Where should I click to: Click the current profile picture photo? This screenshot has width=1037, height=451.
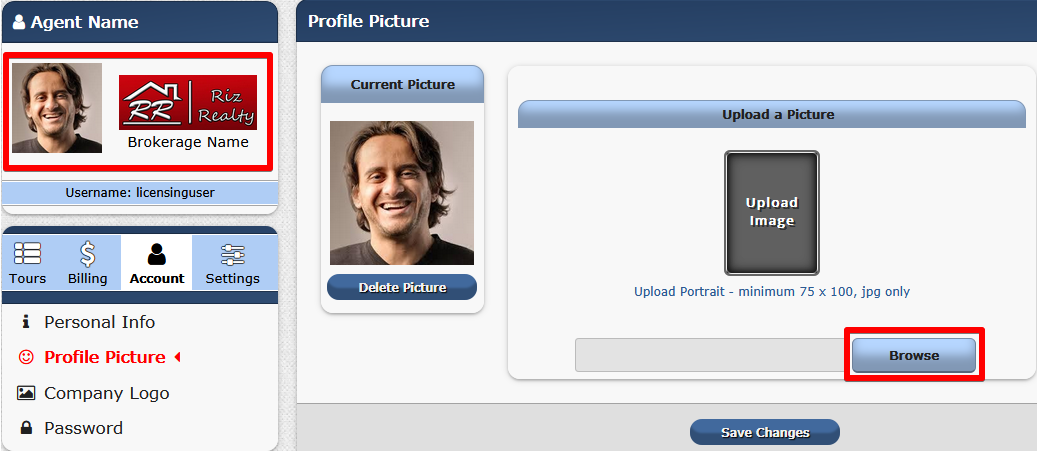click(401, 193)
